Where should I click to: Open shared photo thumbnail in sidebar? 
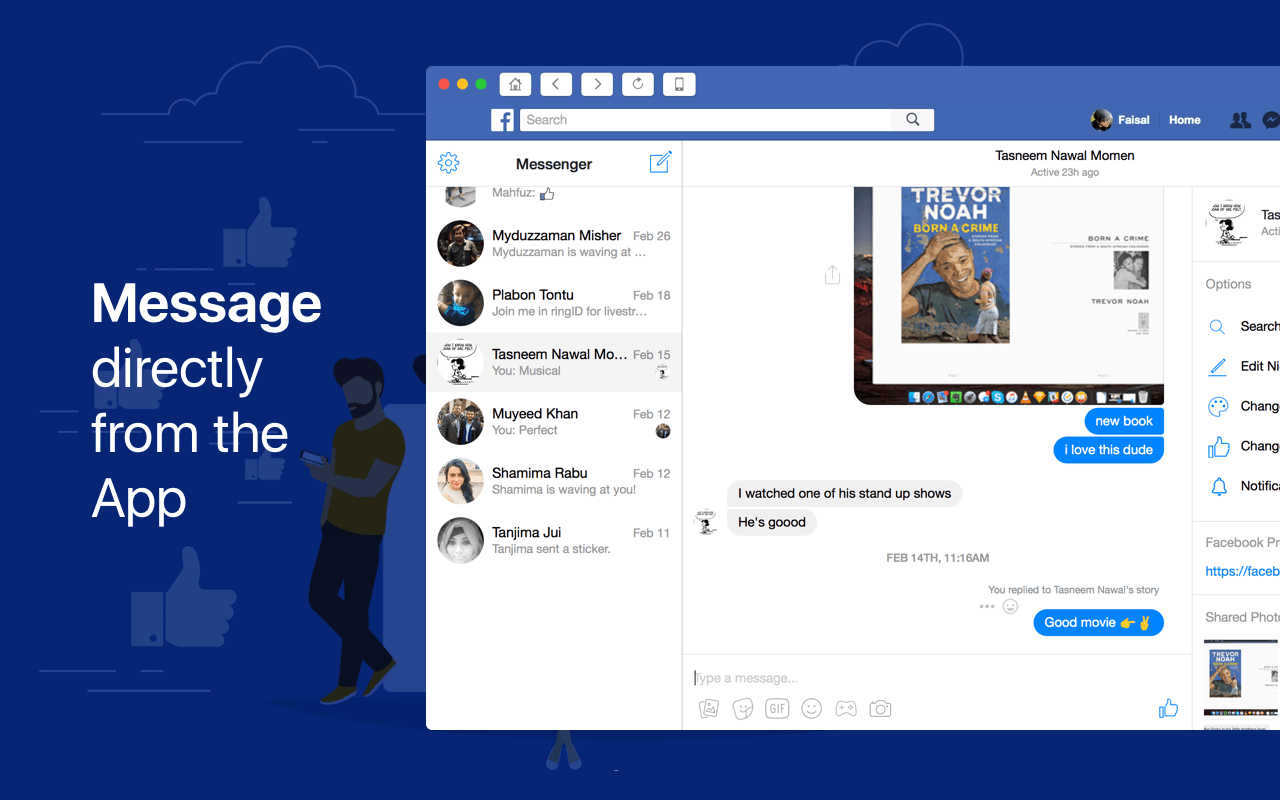[1241, 678]
